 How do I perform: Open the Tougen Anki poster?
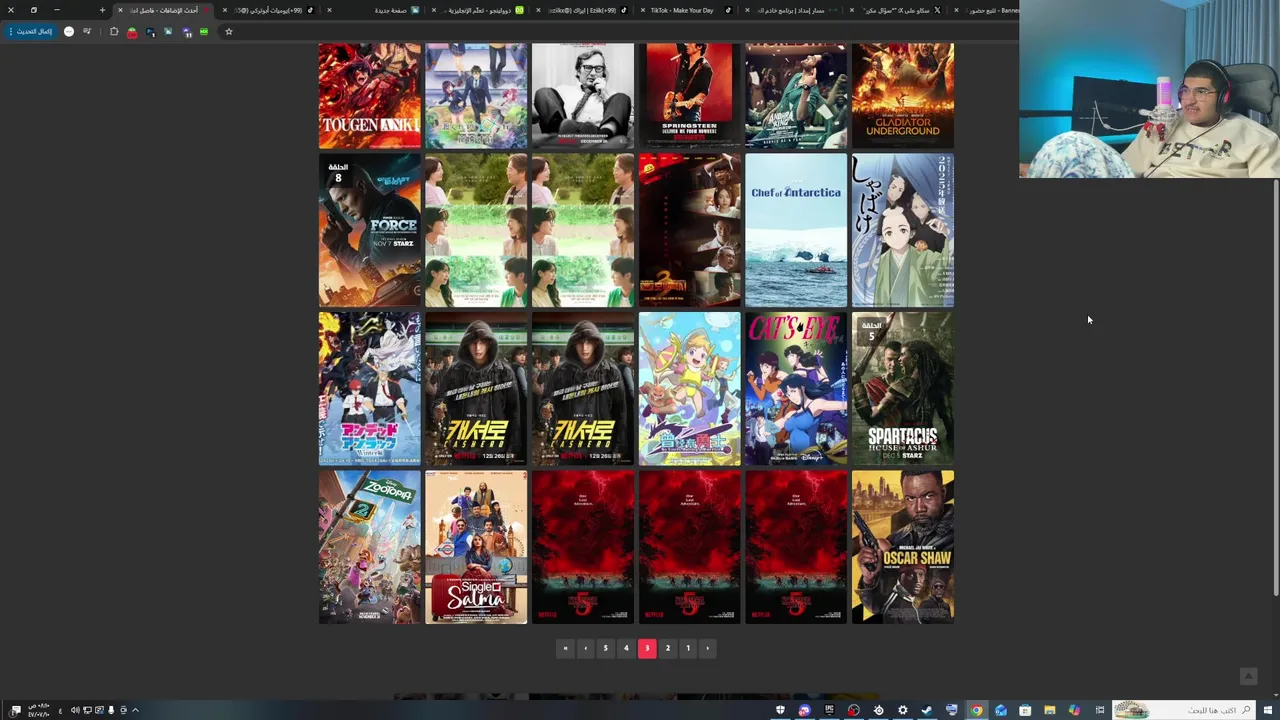369,95
